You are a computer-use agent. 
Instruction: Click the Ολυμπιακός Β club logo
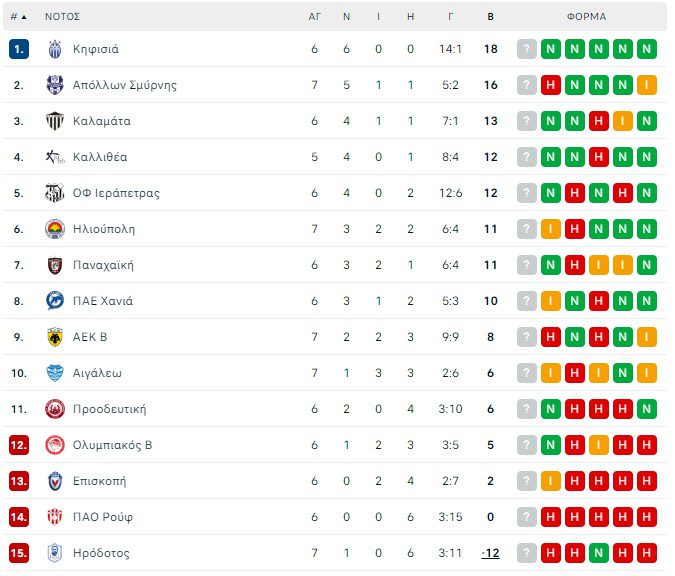pyautogui.click(x=55, y=445)
